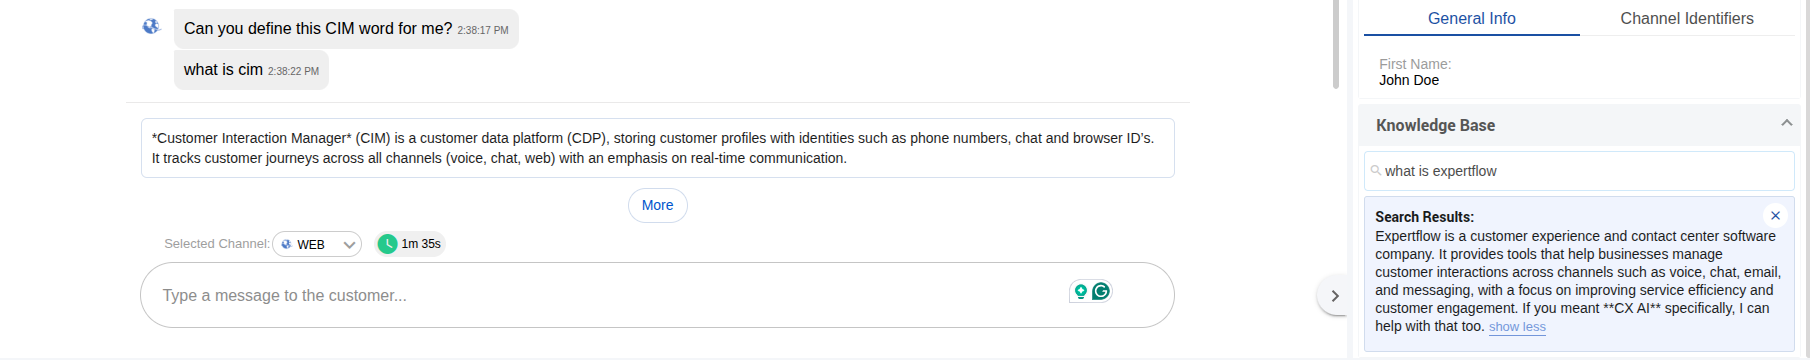Click the green timer clock icon
Screen dimensions: 1810x360
(x=388, y=244)
